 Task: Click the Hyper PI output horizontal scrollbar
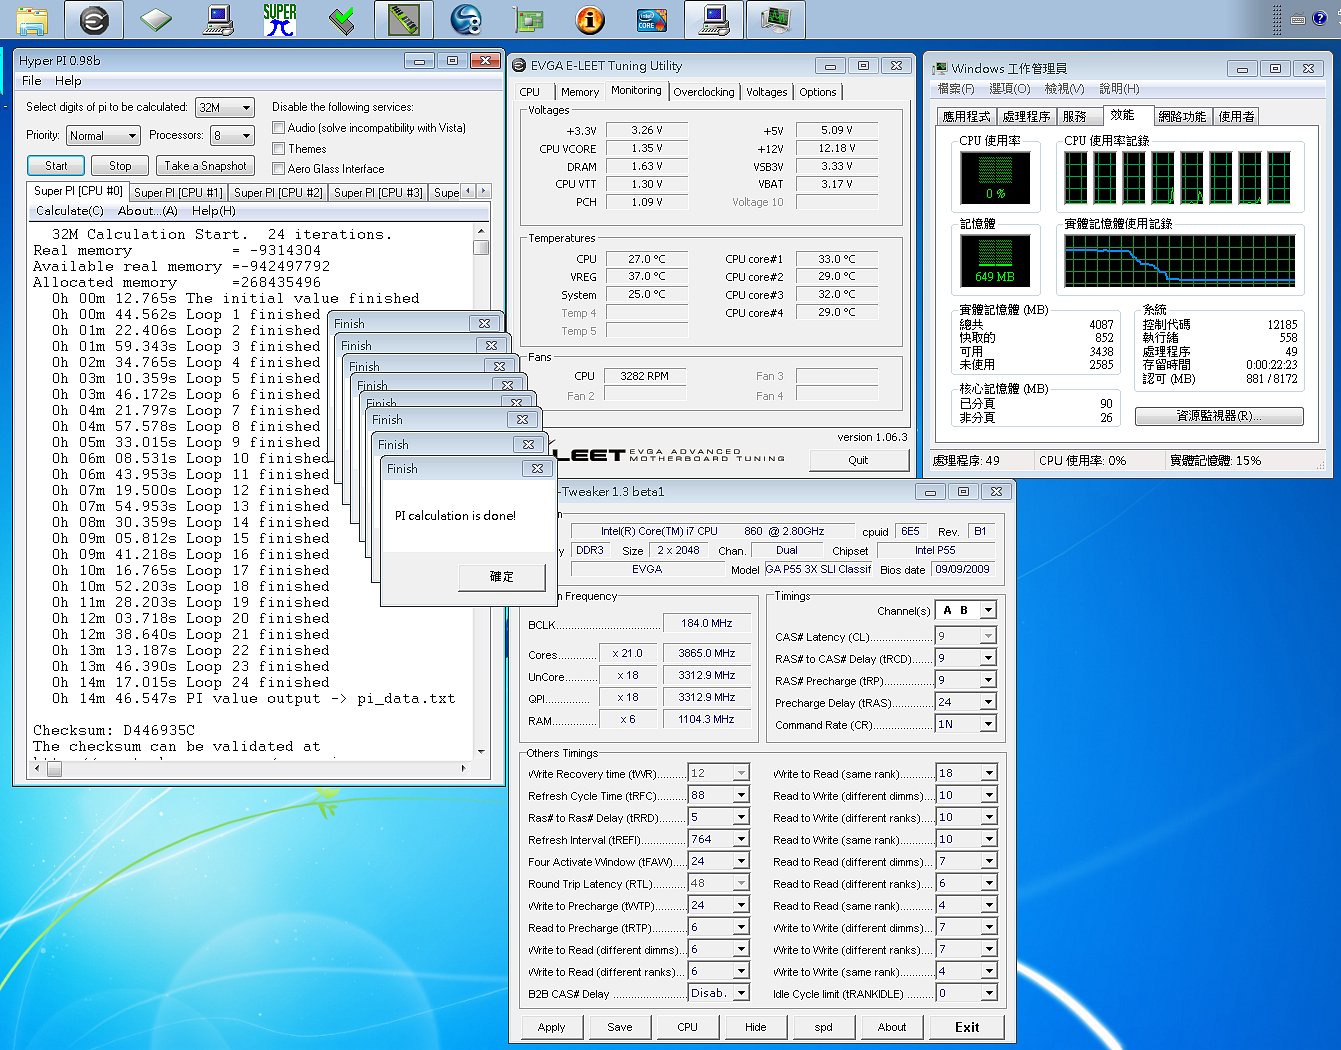point(250,769)
